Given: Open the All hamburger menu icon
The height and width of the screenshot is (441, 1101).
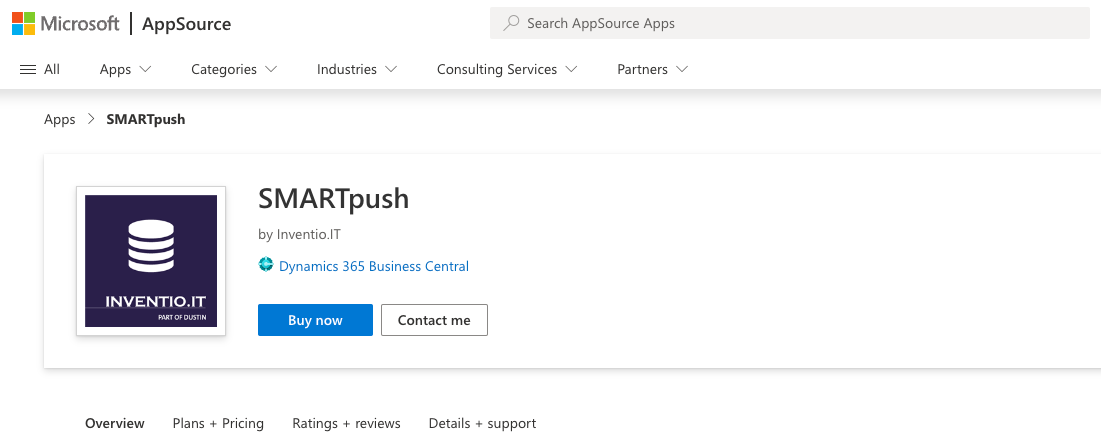Looking at the screenshot, I should coord(28,69).
